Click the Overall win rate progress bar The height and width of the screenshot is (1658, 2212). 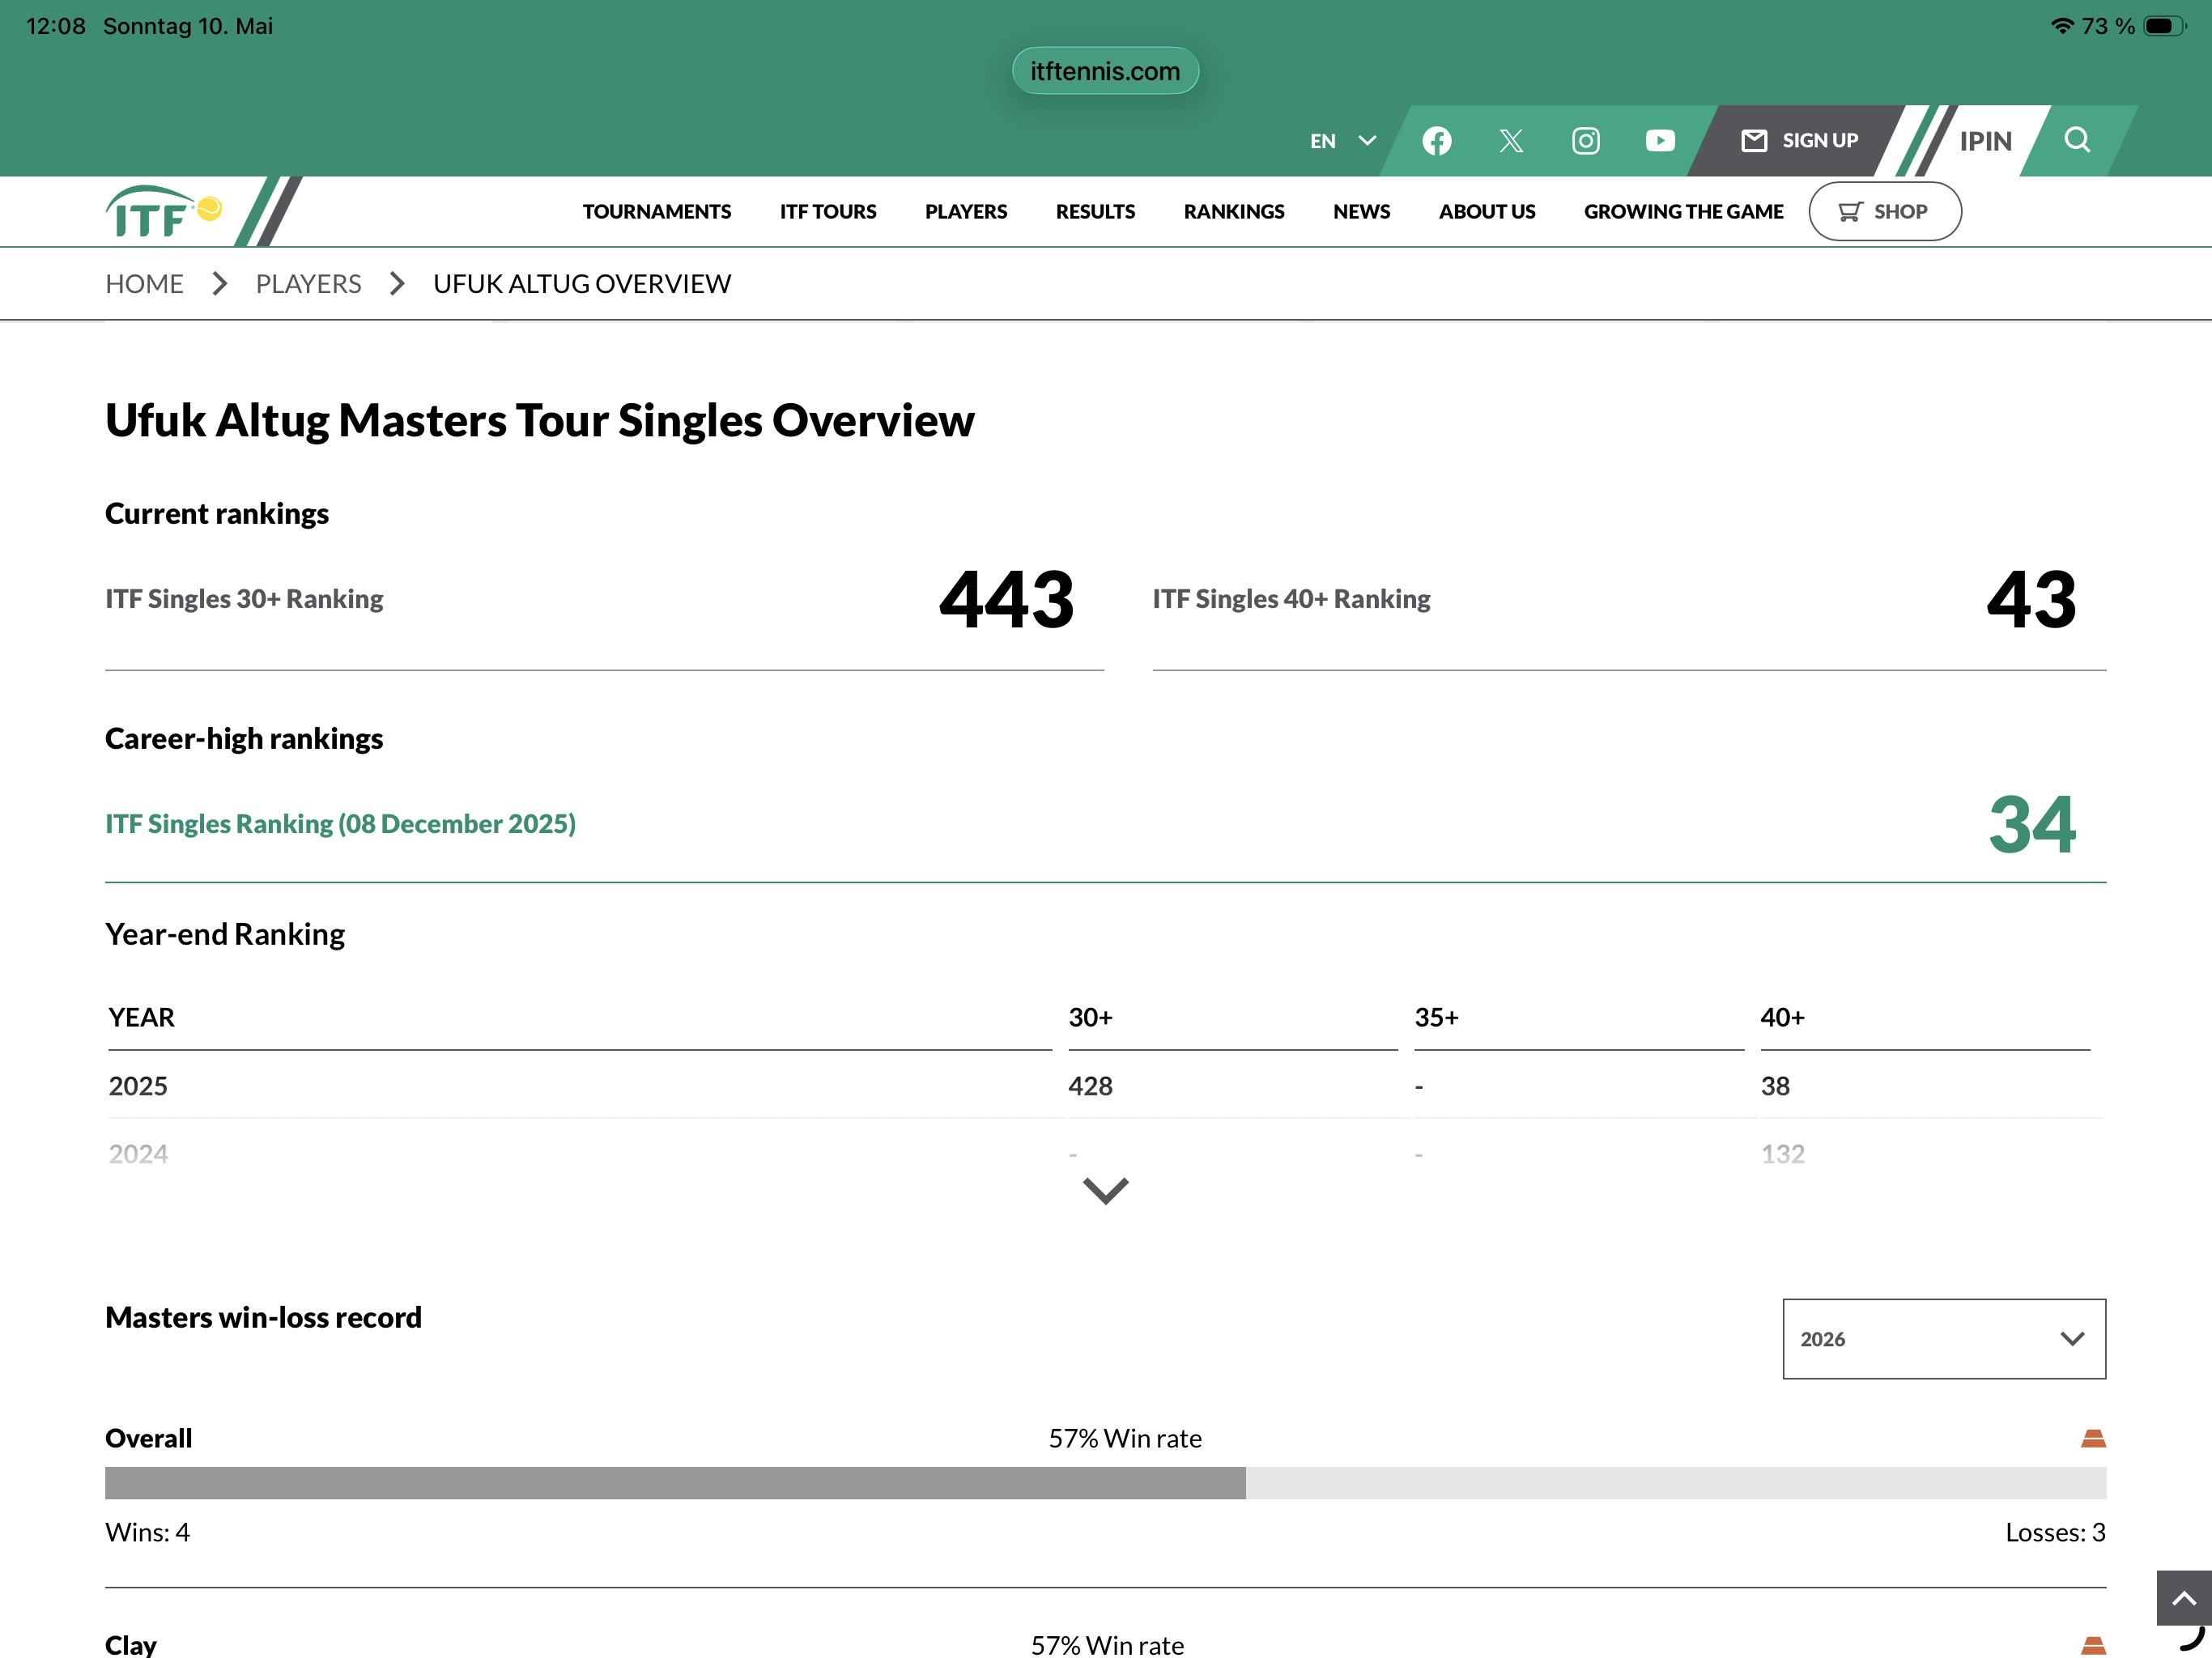[1106, 1483]
